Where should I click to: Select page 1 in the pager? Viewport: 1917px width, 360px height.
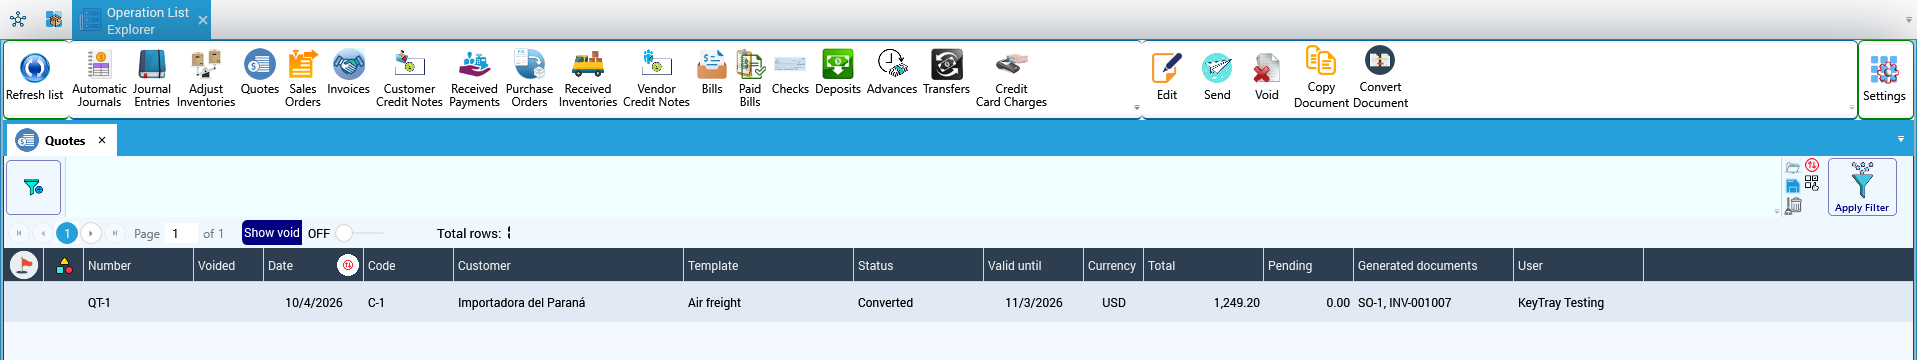[67, 233]
